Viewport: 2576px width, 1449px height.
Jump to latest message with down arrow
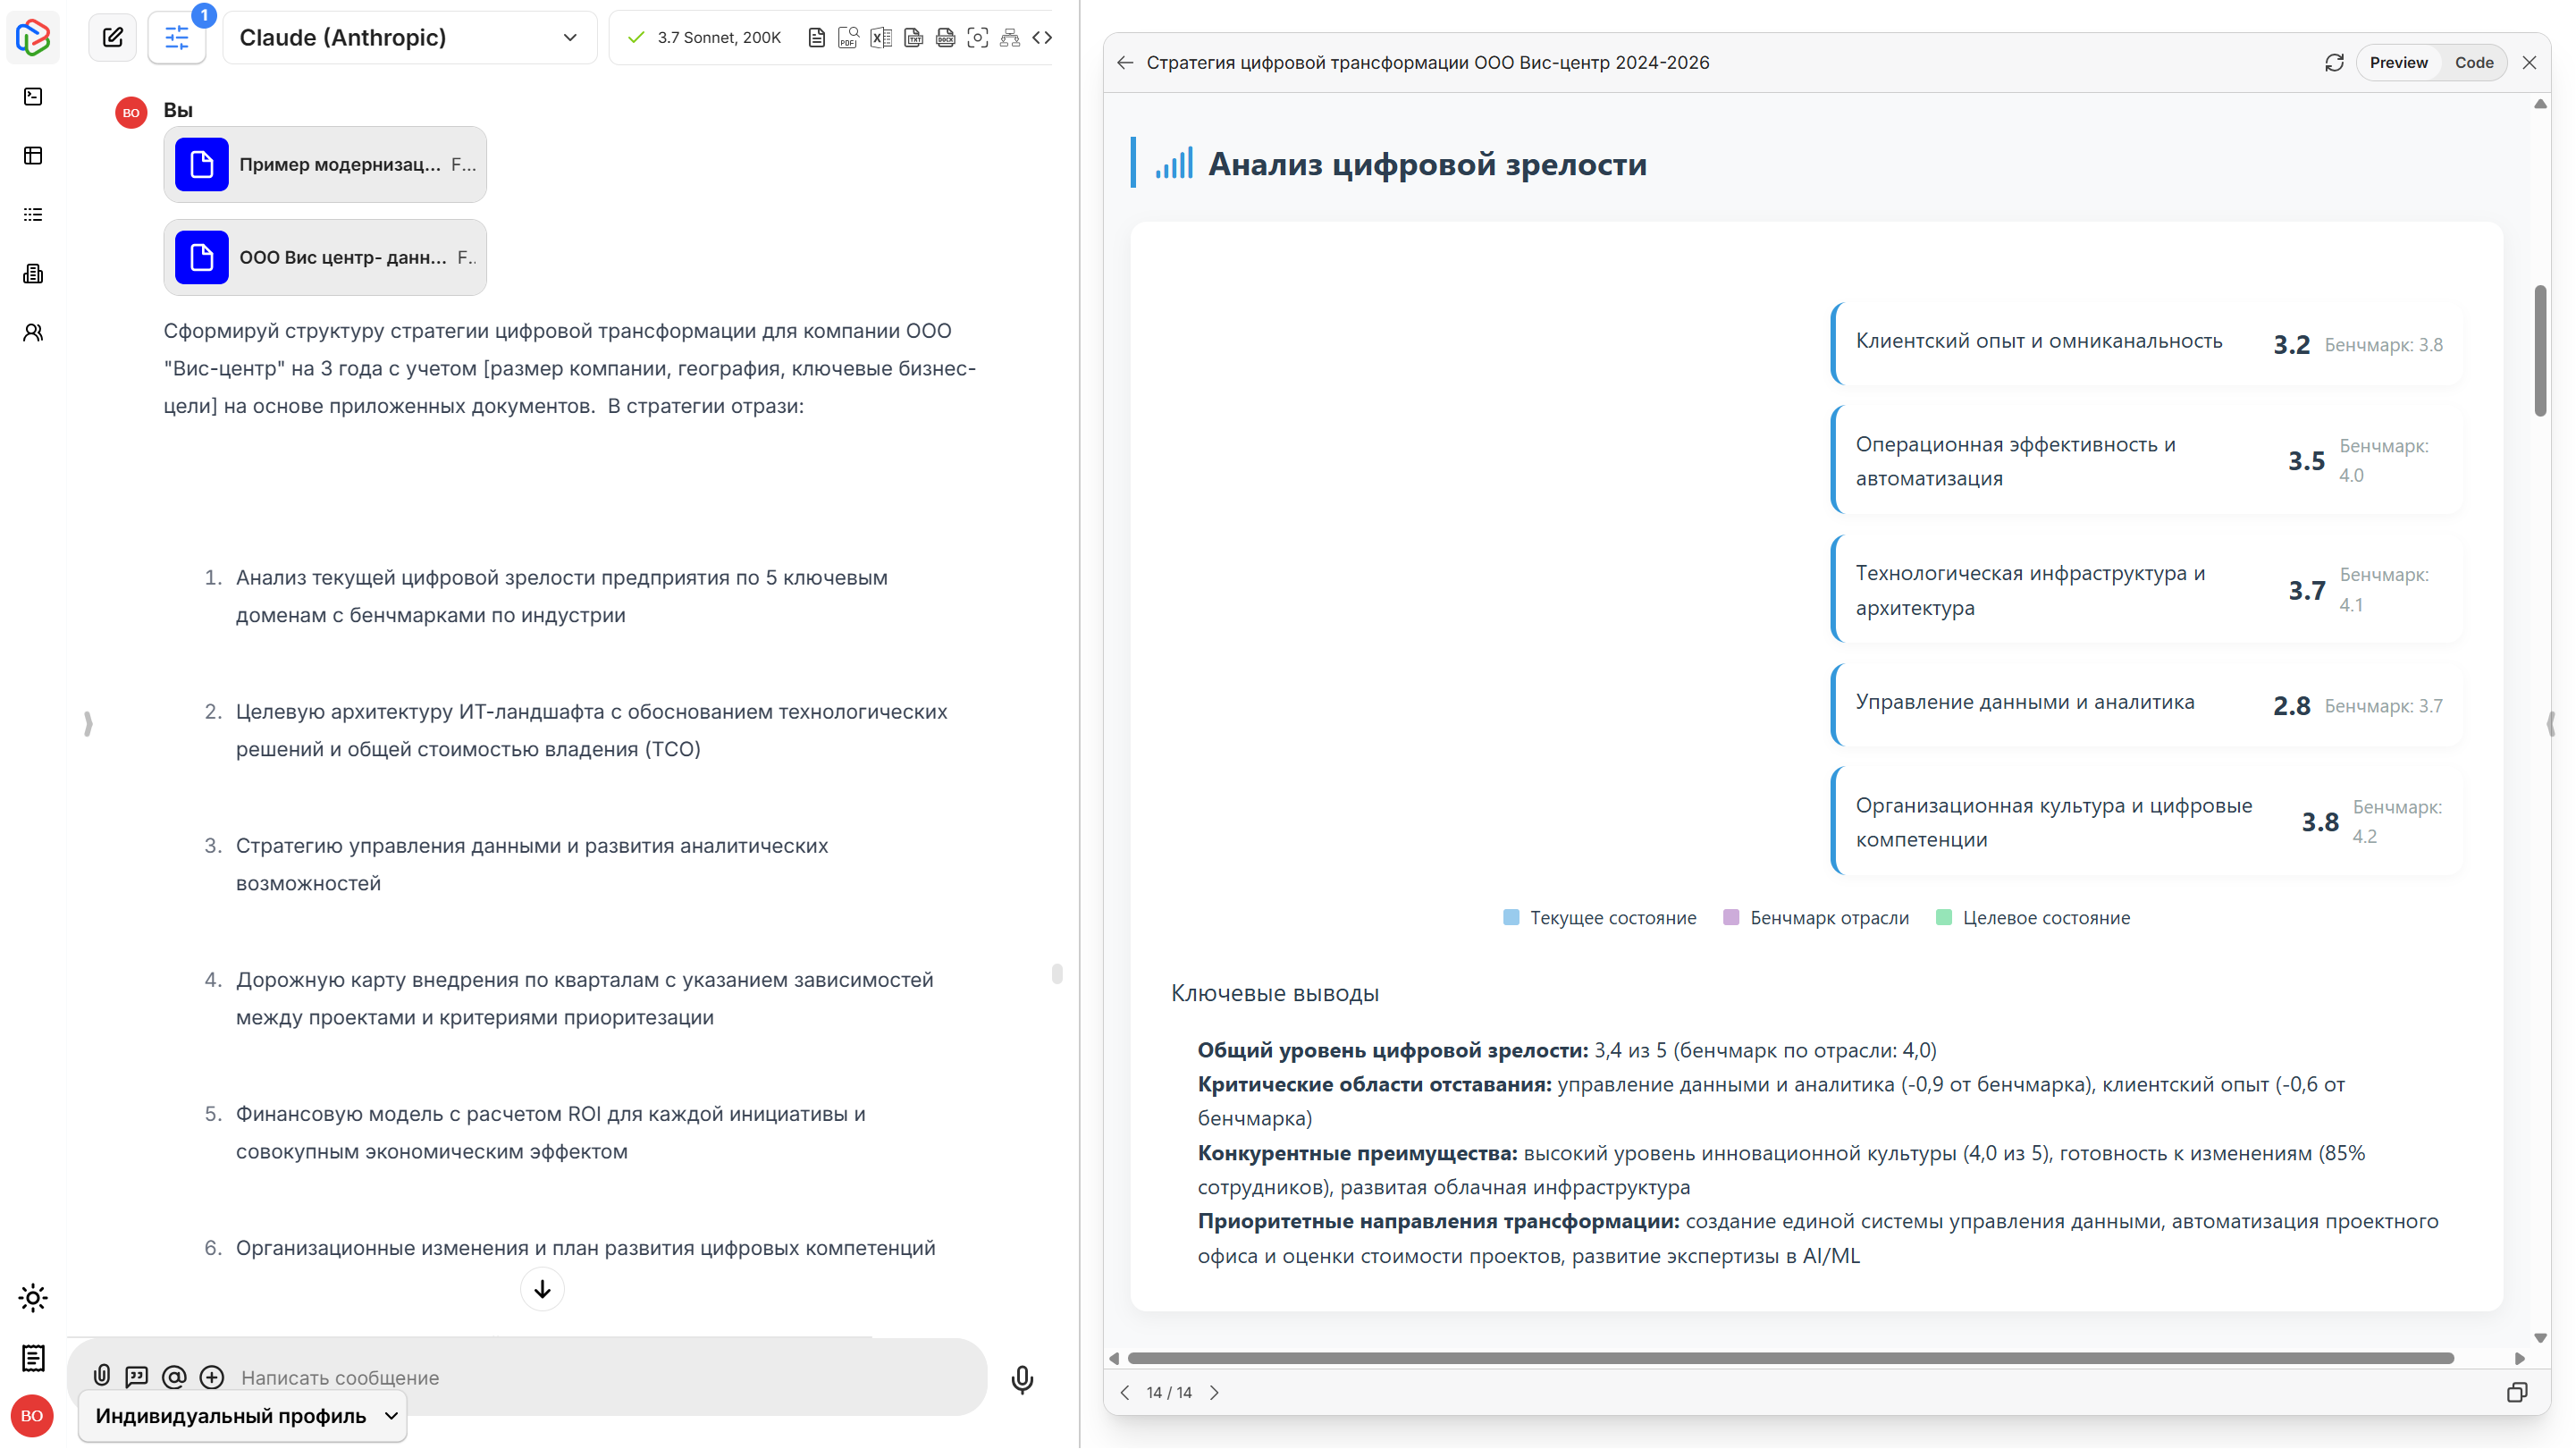[542, 1289]
